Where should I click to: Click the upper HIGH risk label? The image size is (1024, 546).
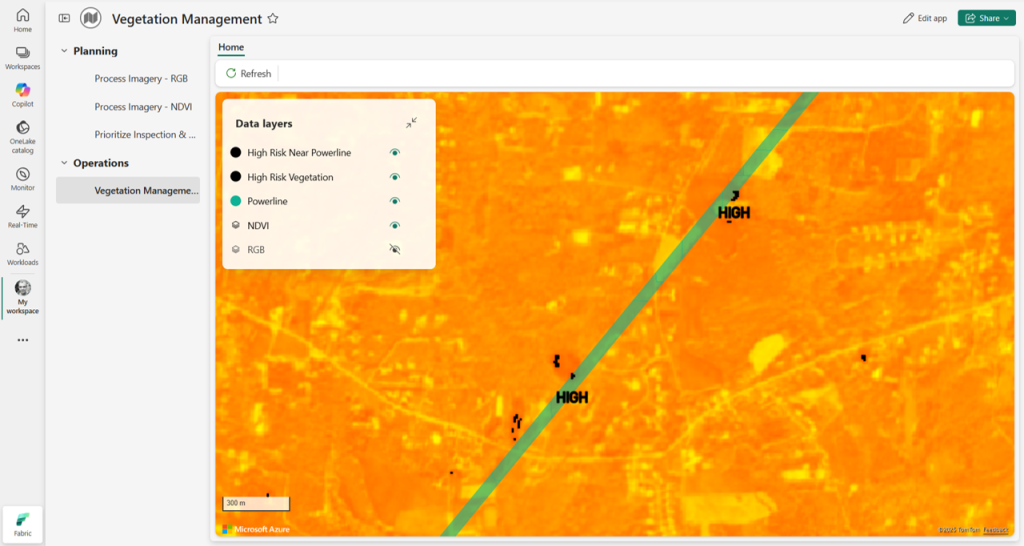coord(733,213)
